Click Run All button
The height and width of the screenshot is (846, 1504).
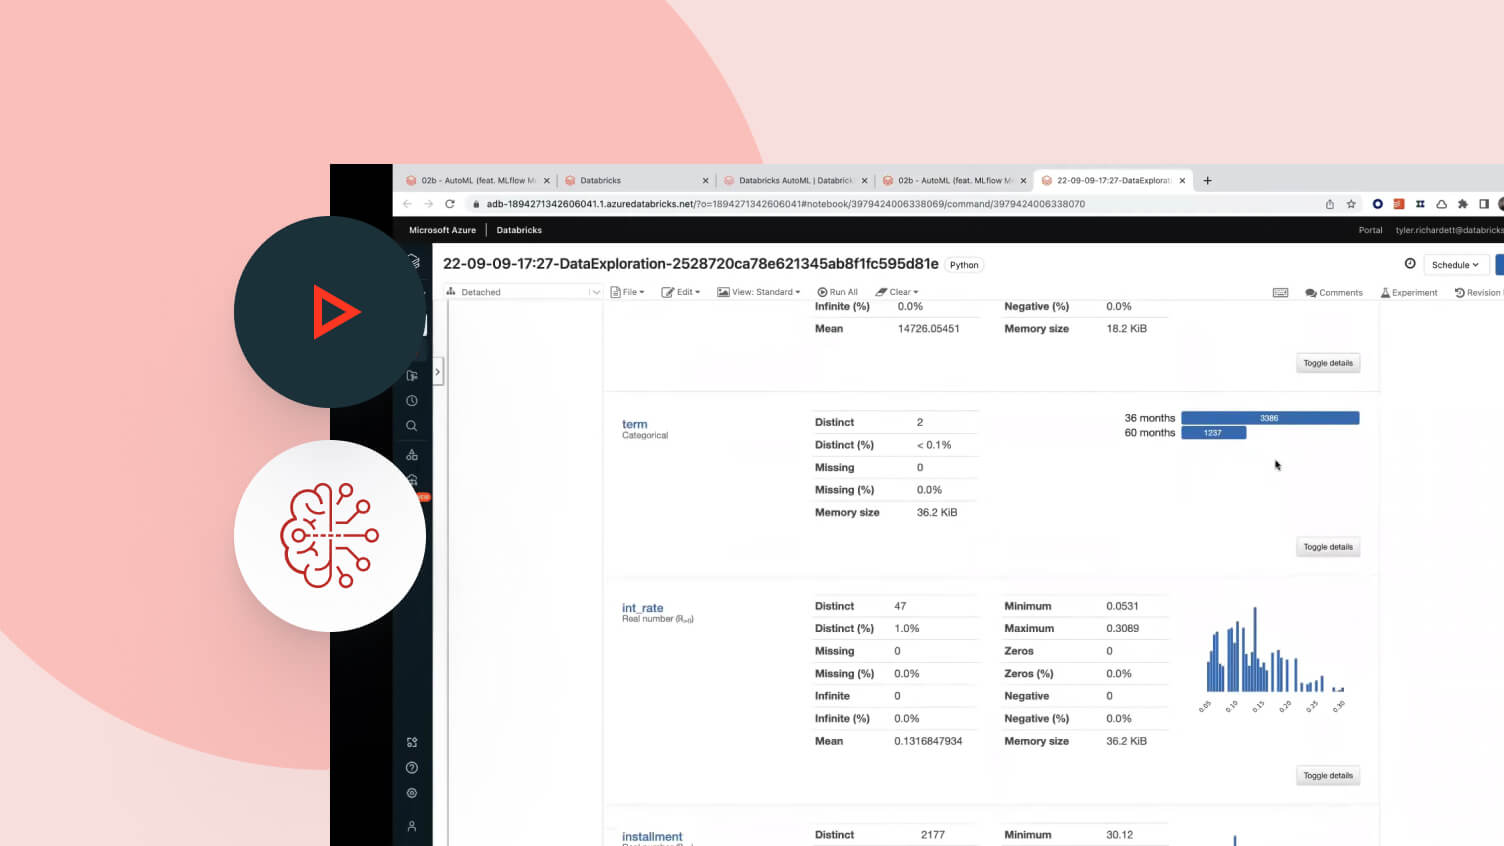tap(838, 292)
